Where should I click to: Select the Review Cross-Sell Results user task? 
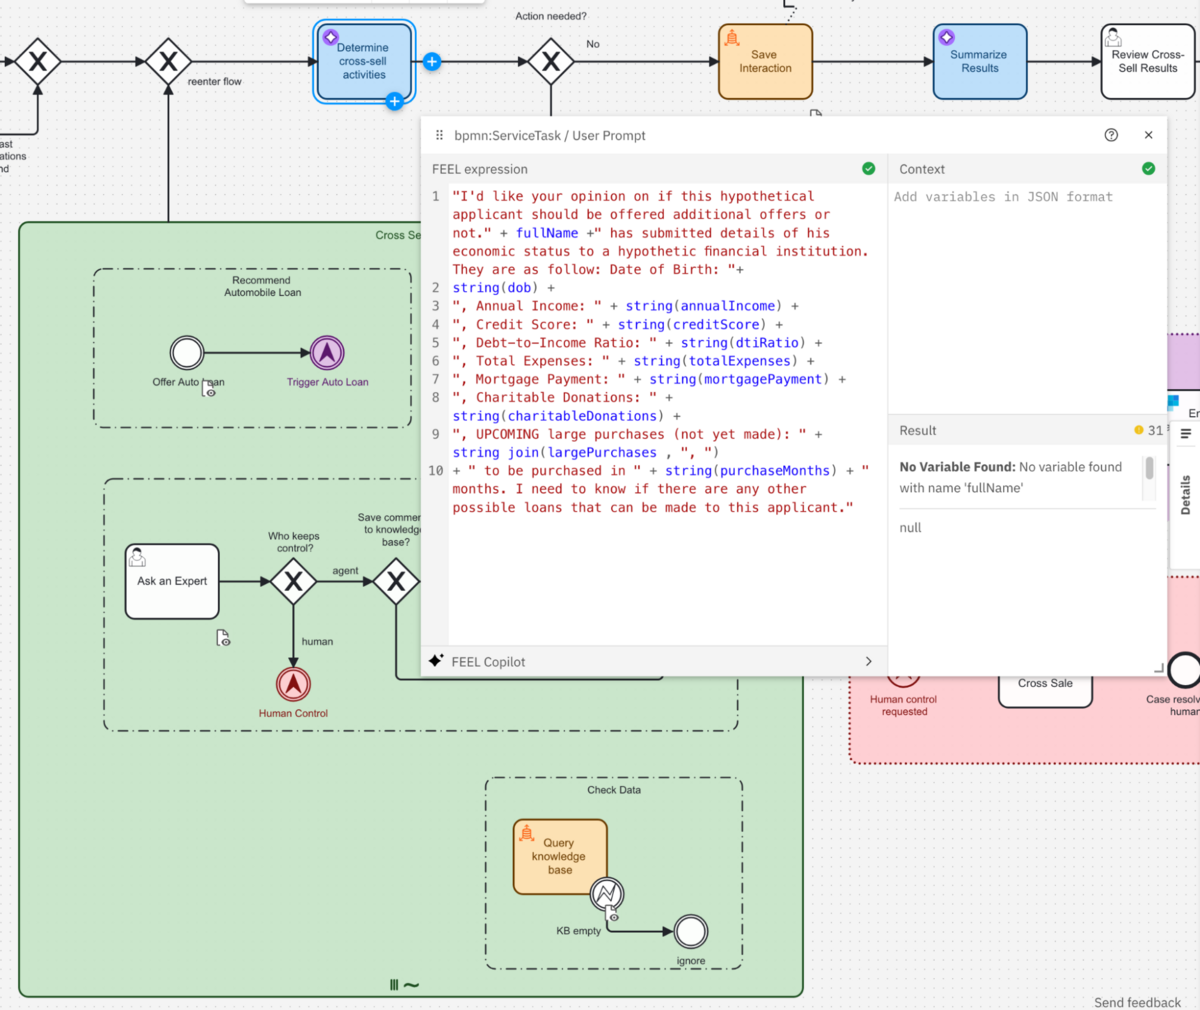pyautogui.click(x=1148, y=62)
